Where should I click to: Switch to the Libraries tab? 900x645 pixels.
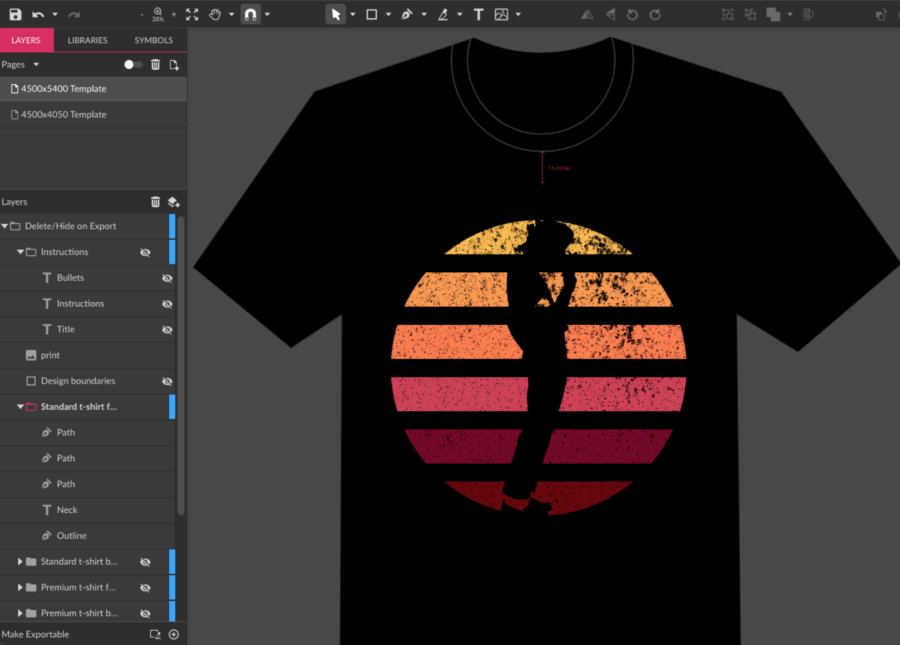tap(88, 40)
